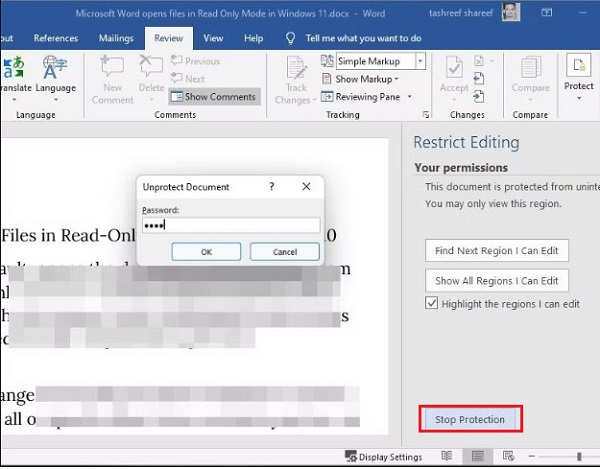Click the Tell me what you want to do box
This screenshot has height=469, width=600.
[363, 38]
